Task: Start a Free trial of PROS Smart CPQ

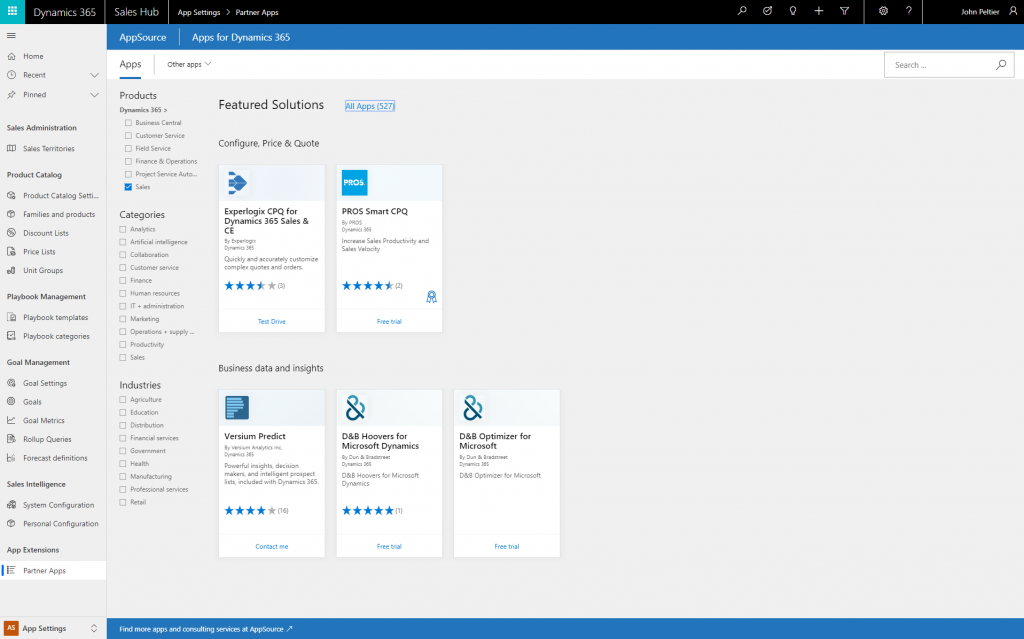Action: 389,321
